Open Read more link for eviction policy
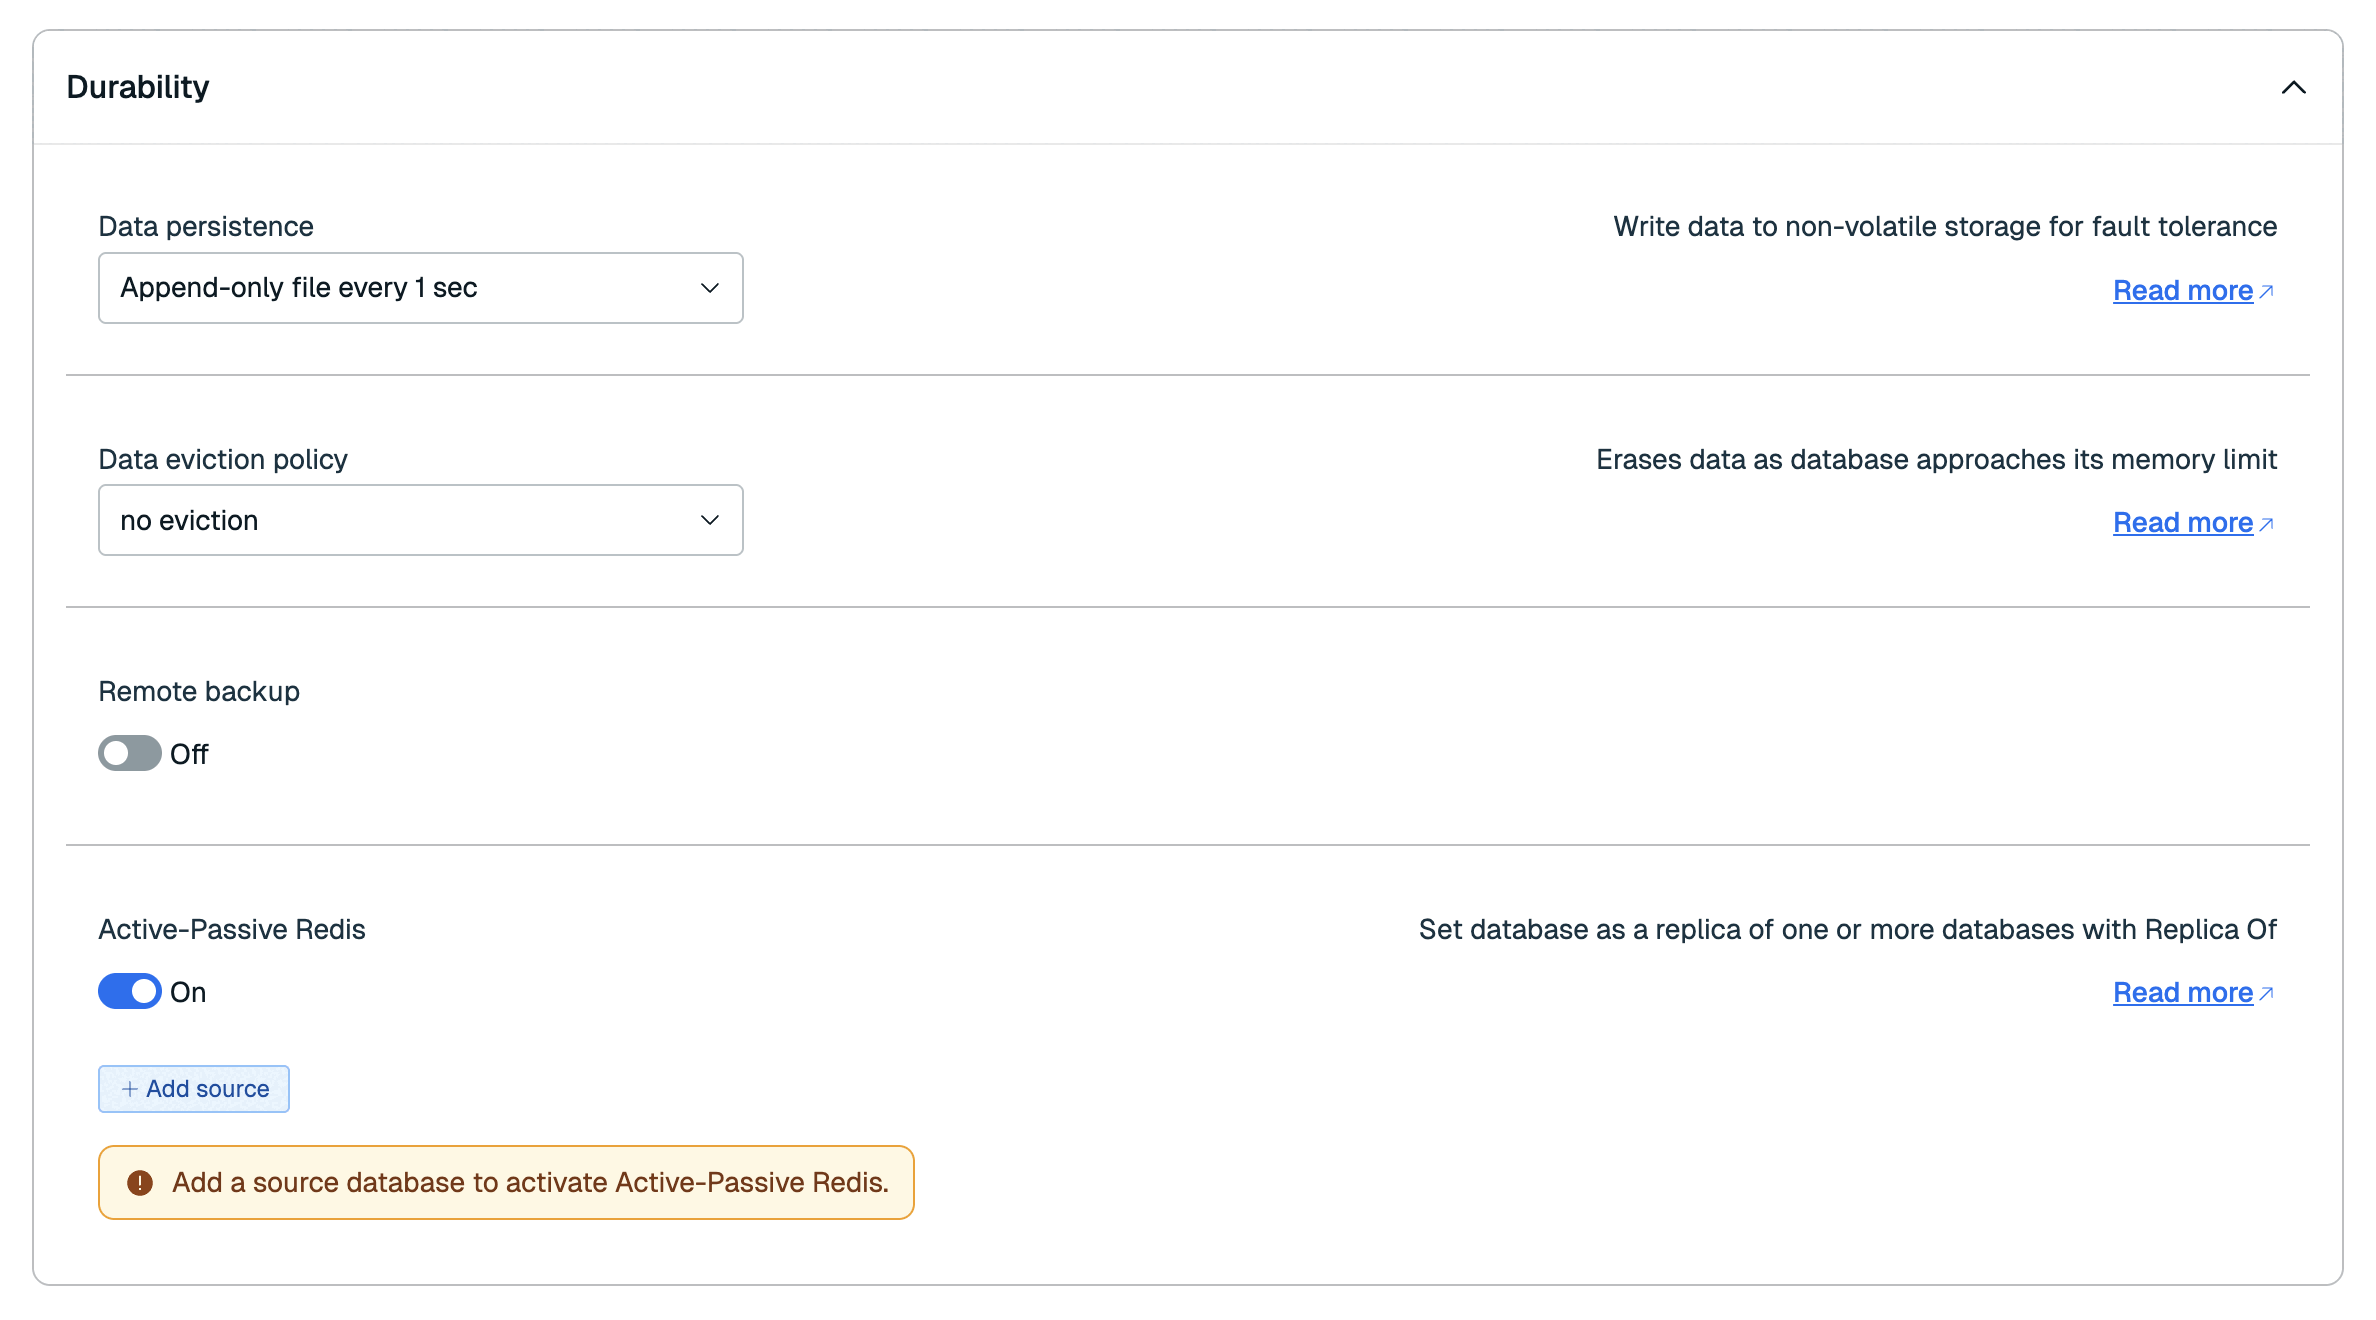The width and height of the screenshot is (2376, 1320). click(2182, 522)
